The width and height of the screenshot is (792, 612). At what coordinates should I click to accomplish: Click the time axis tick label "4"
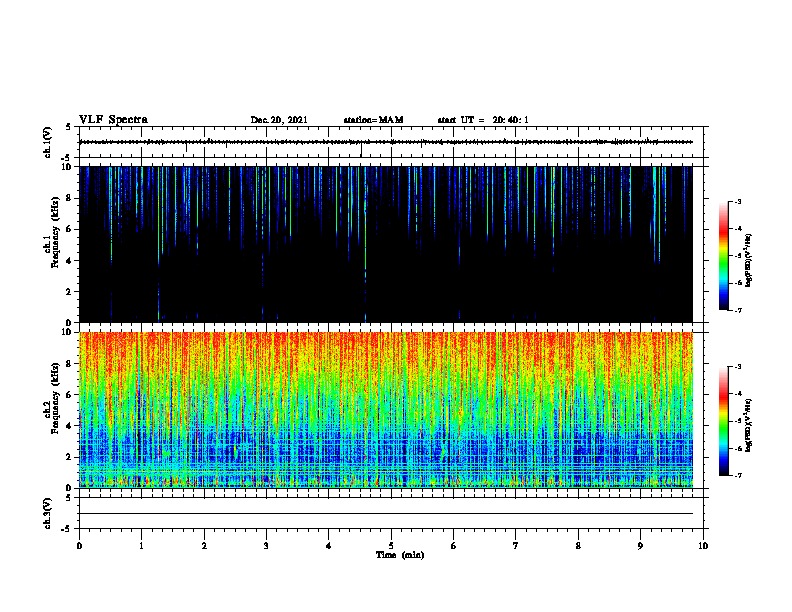coord(329,546)
